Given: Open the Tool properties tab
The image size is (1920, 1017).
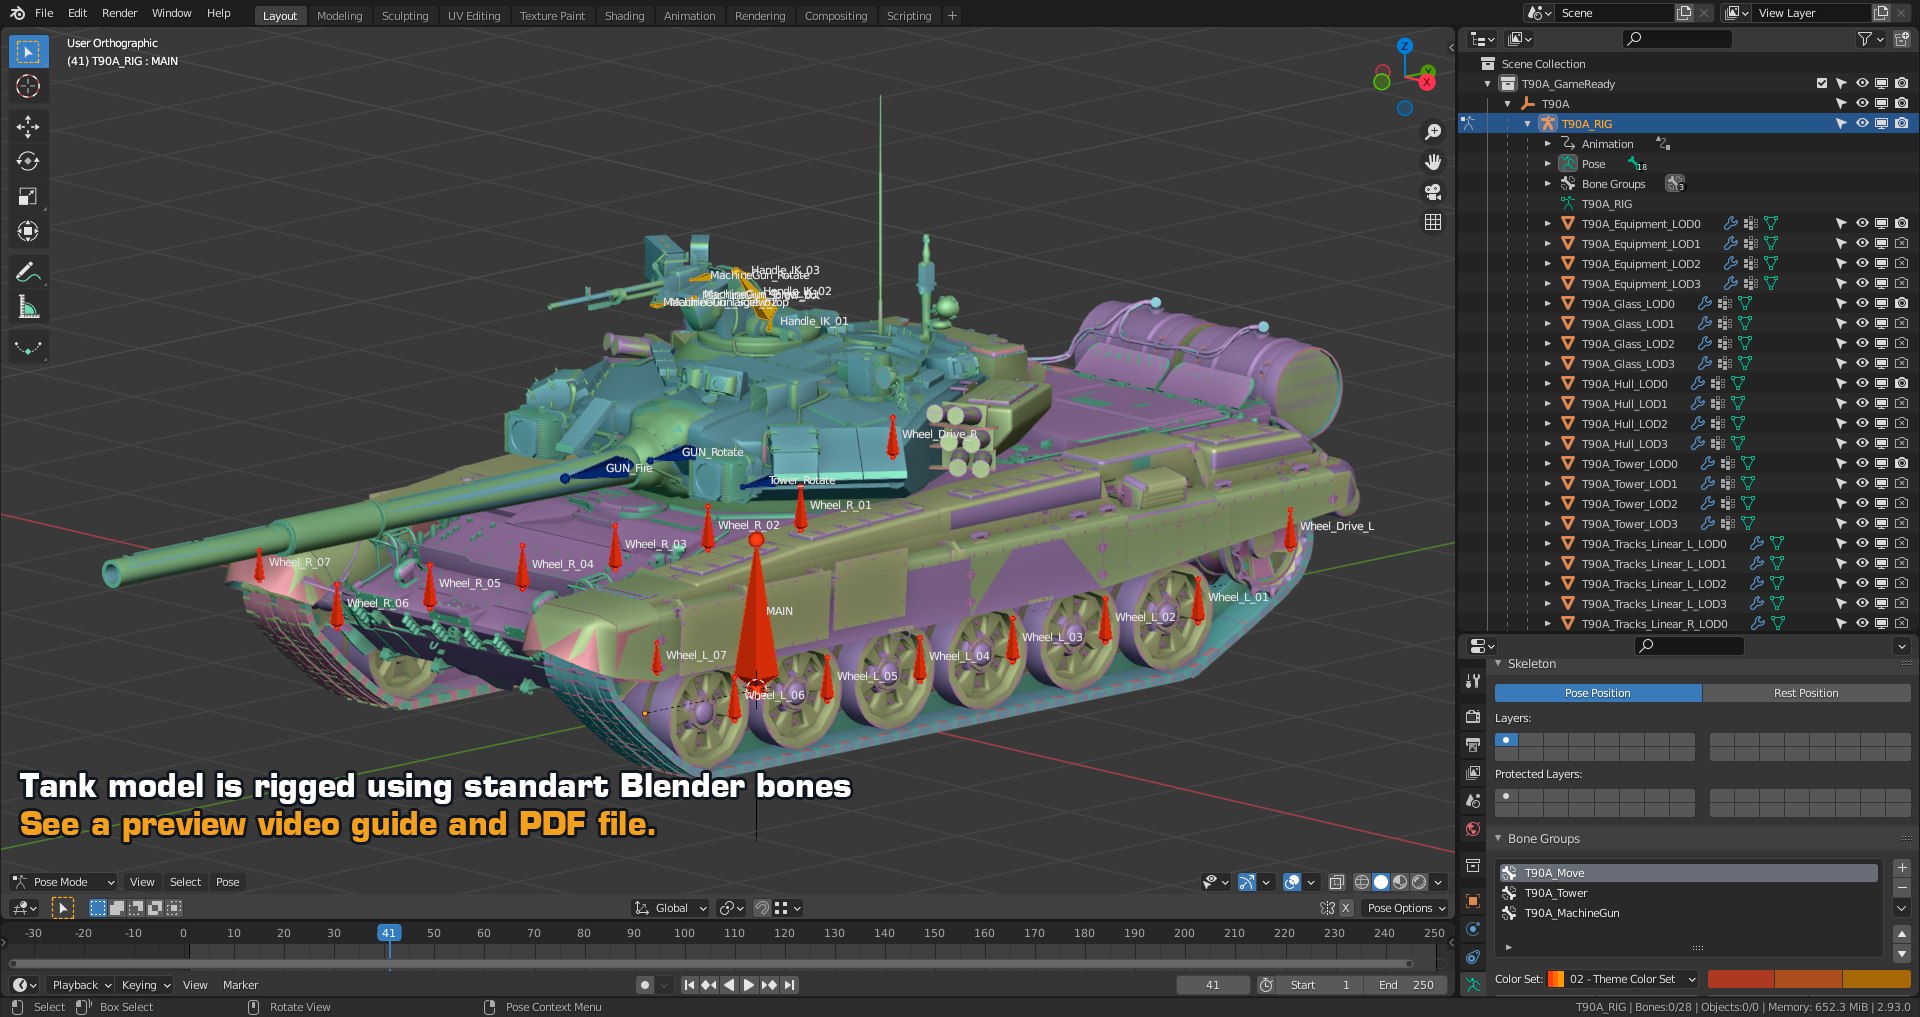Looking at the screenshot, I should coord(1472,681).
